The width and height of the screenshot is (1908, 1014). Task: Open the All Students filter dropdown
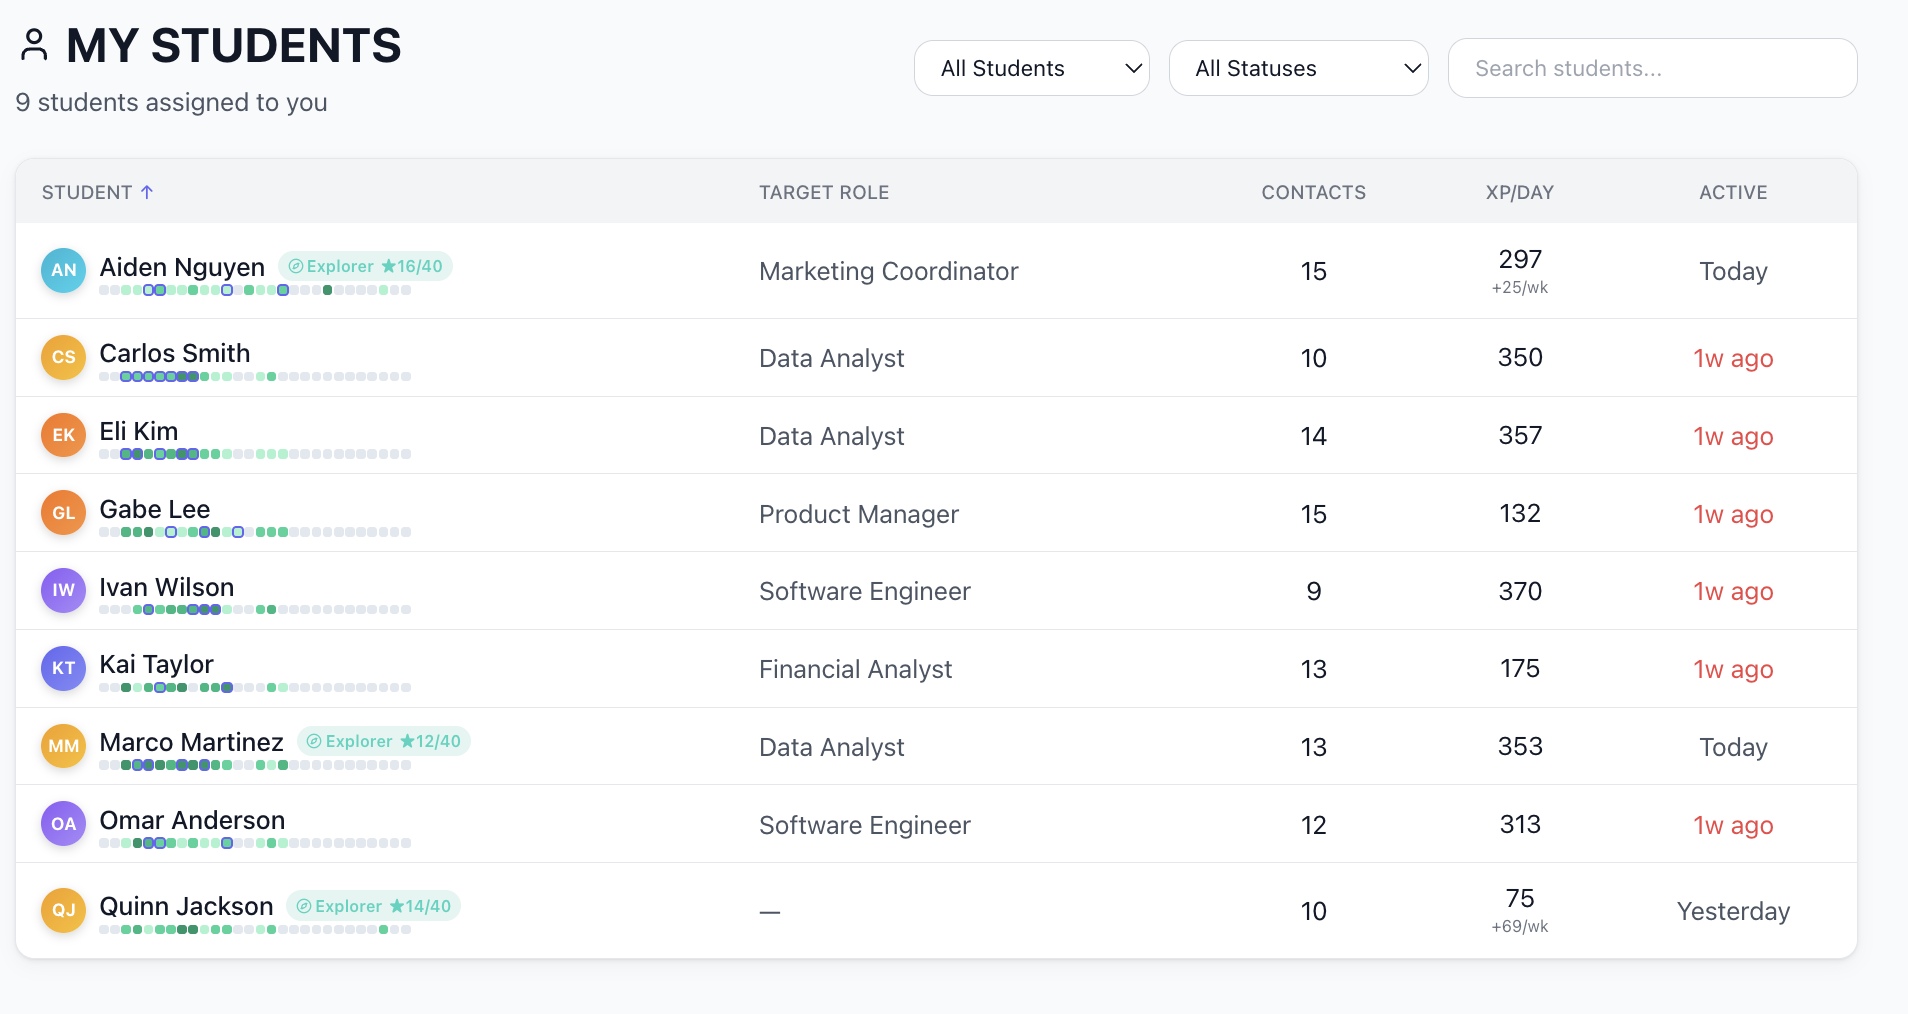pyautogui.click(x=1031, y=68)
